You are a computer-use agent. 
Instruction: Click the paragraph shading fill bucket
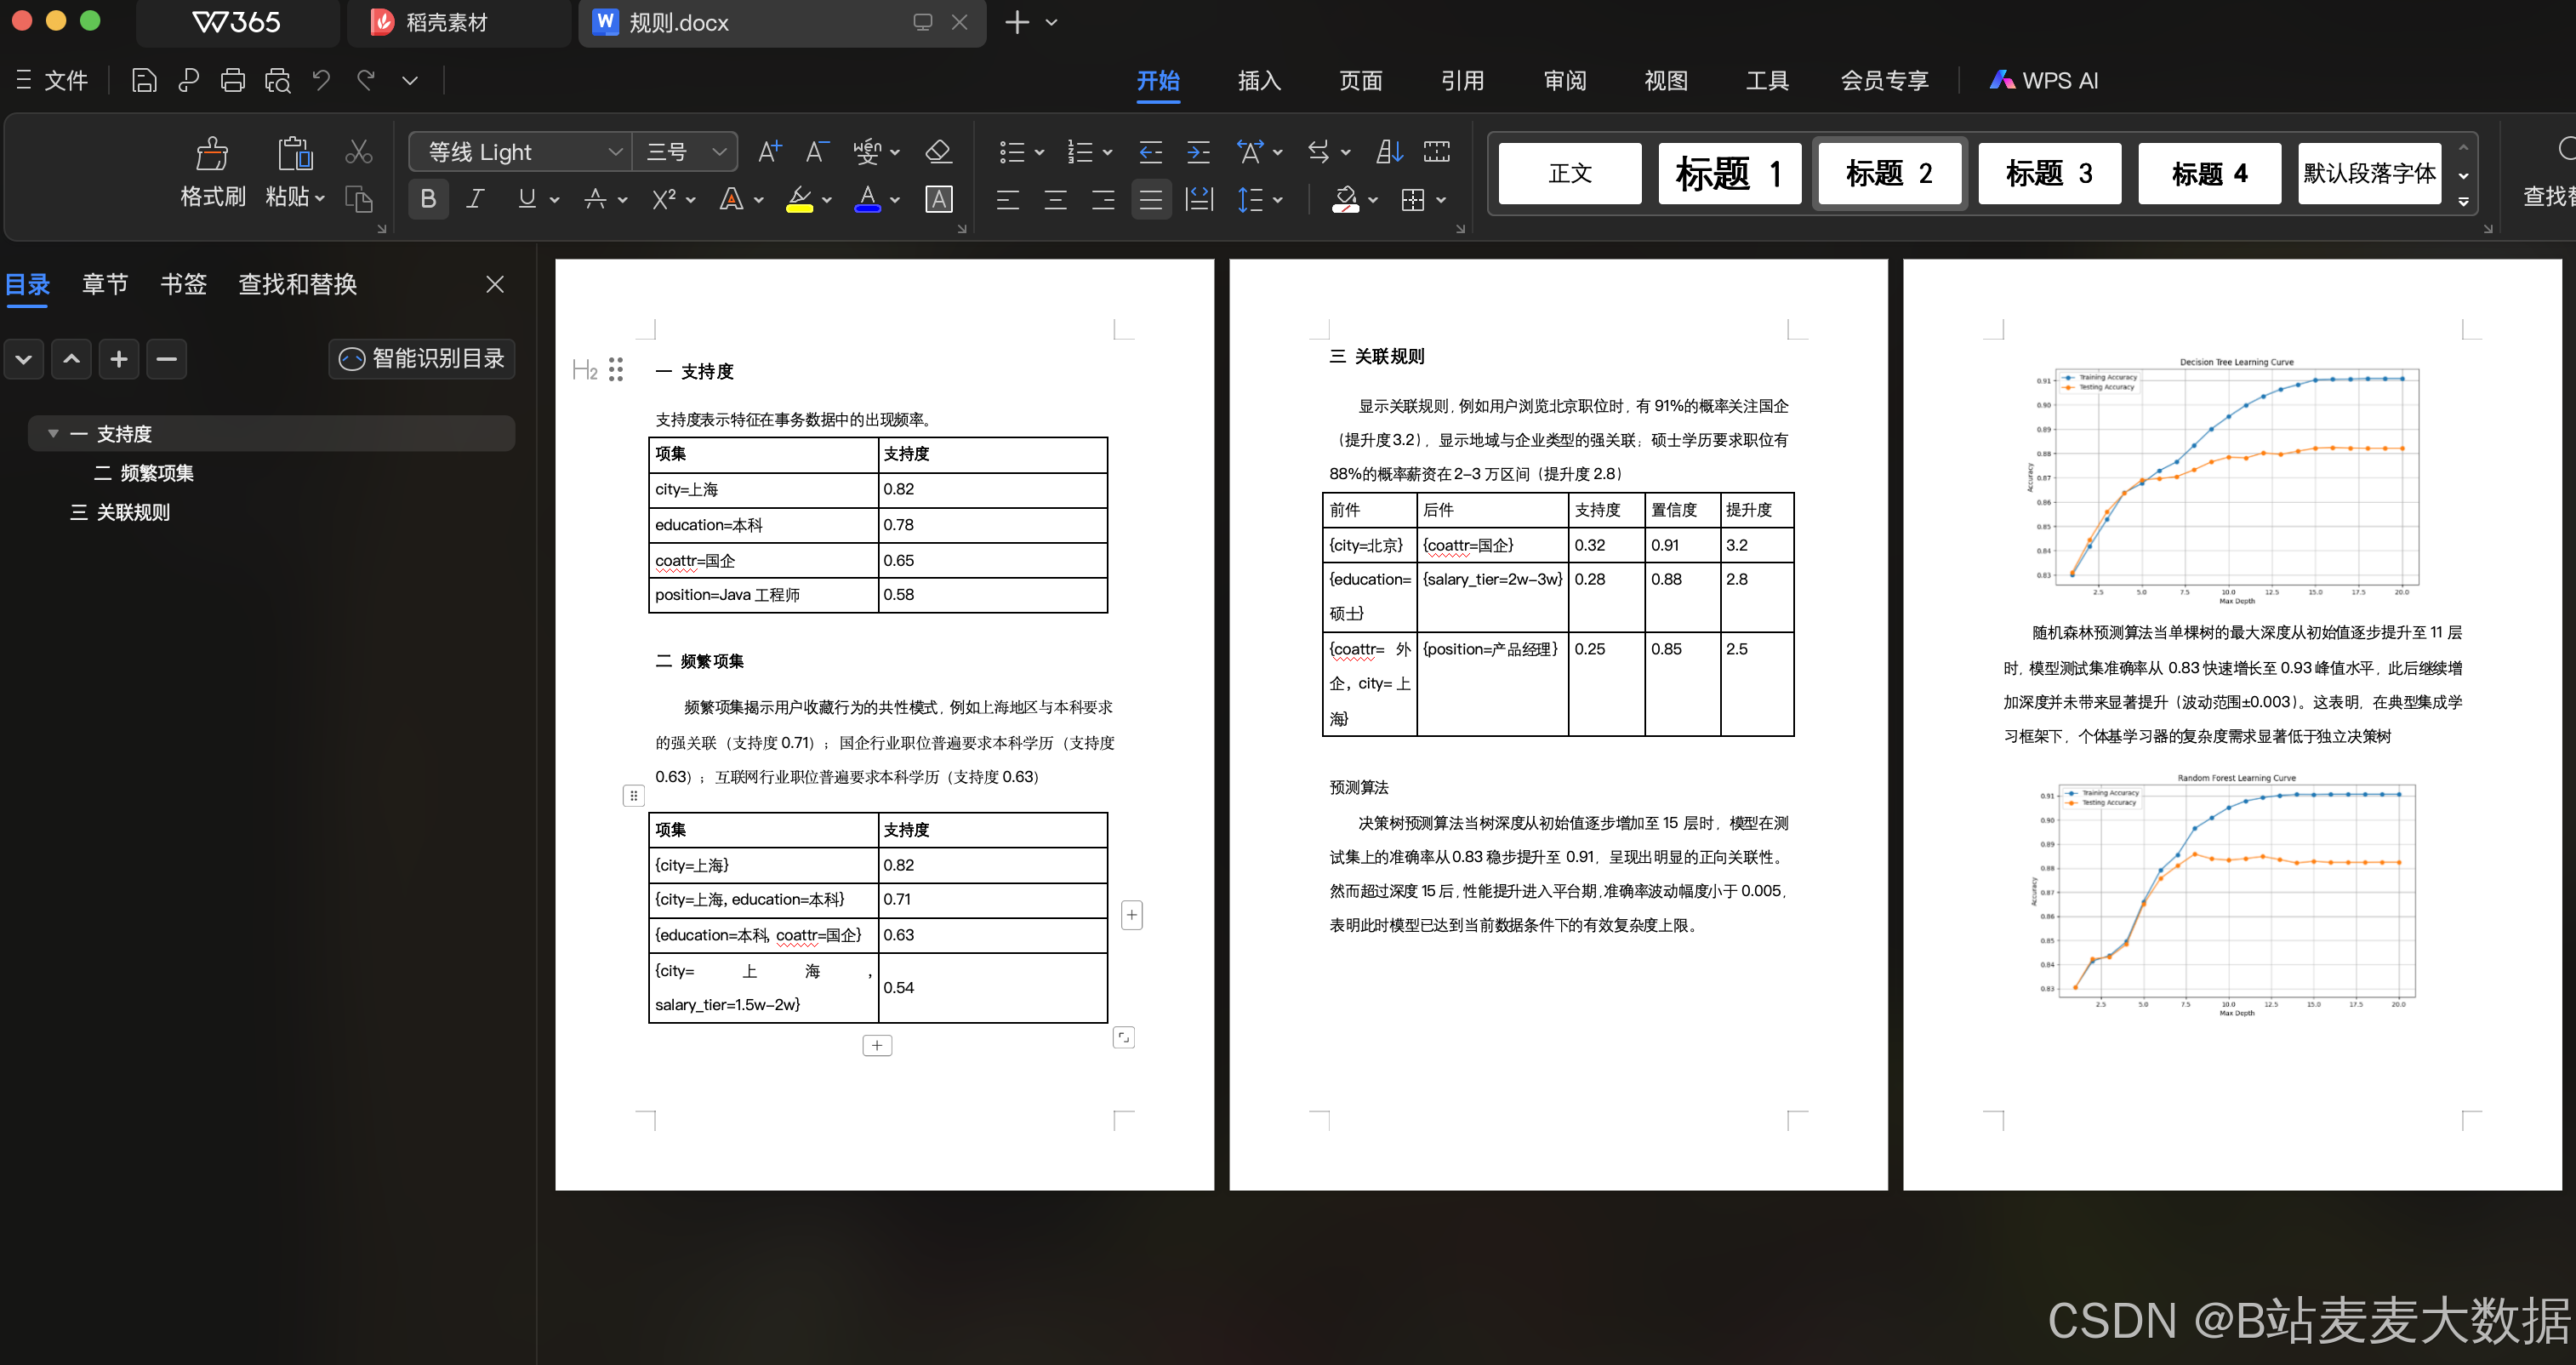[x=1346, y=199]
